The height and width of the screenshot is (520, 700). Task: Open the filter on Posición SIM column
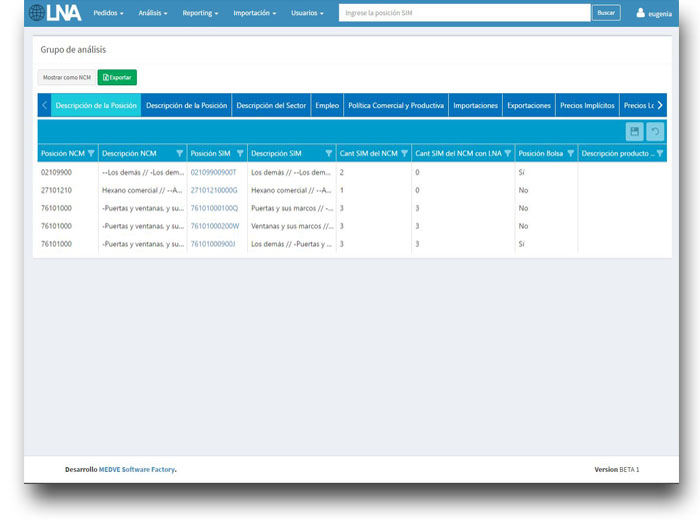pos(240,154)
